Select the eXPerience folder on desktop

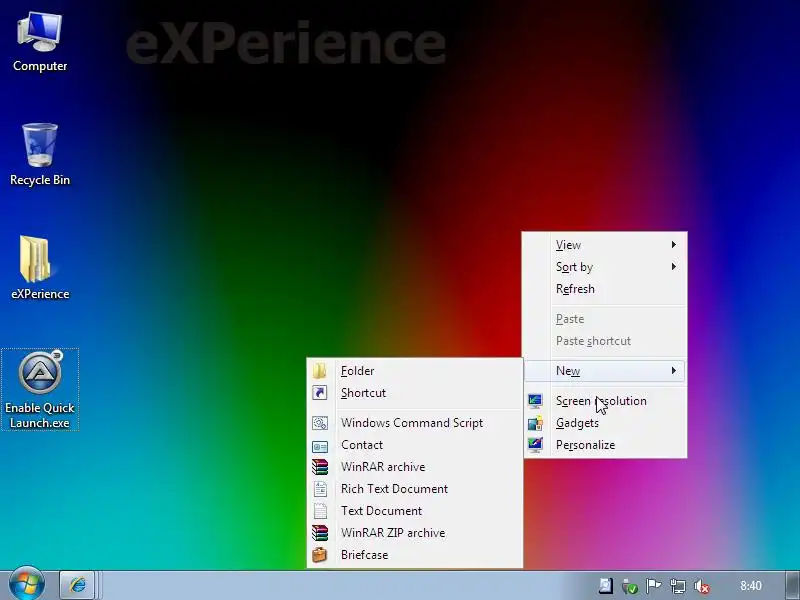pos(40,268)
